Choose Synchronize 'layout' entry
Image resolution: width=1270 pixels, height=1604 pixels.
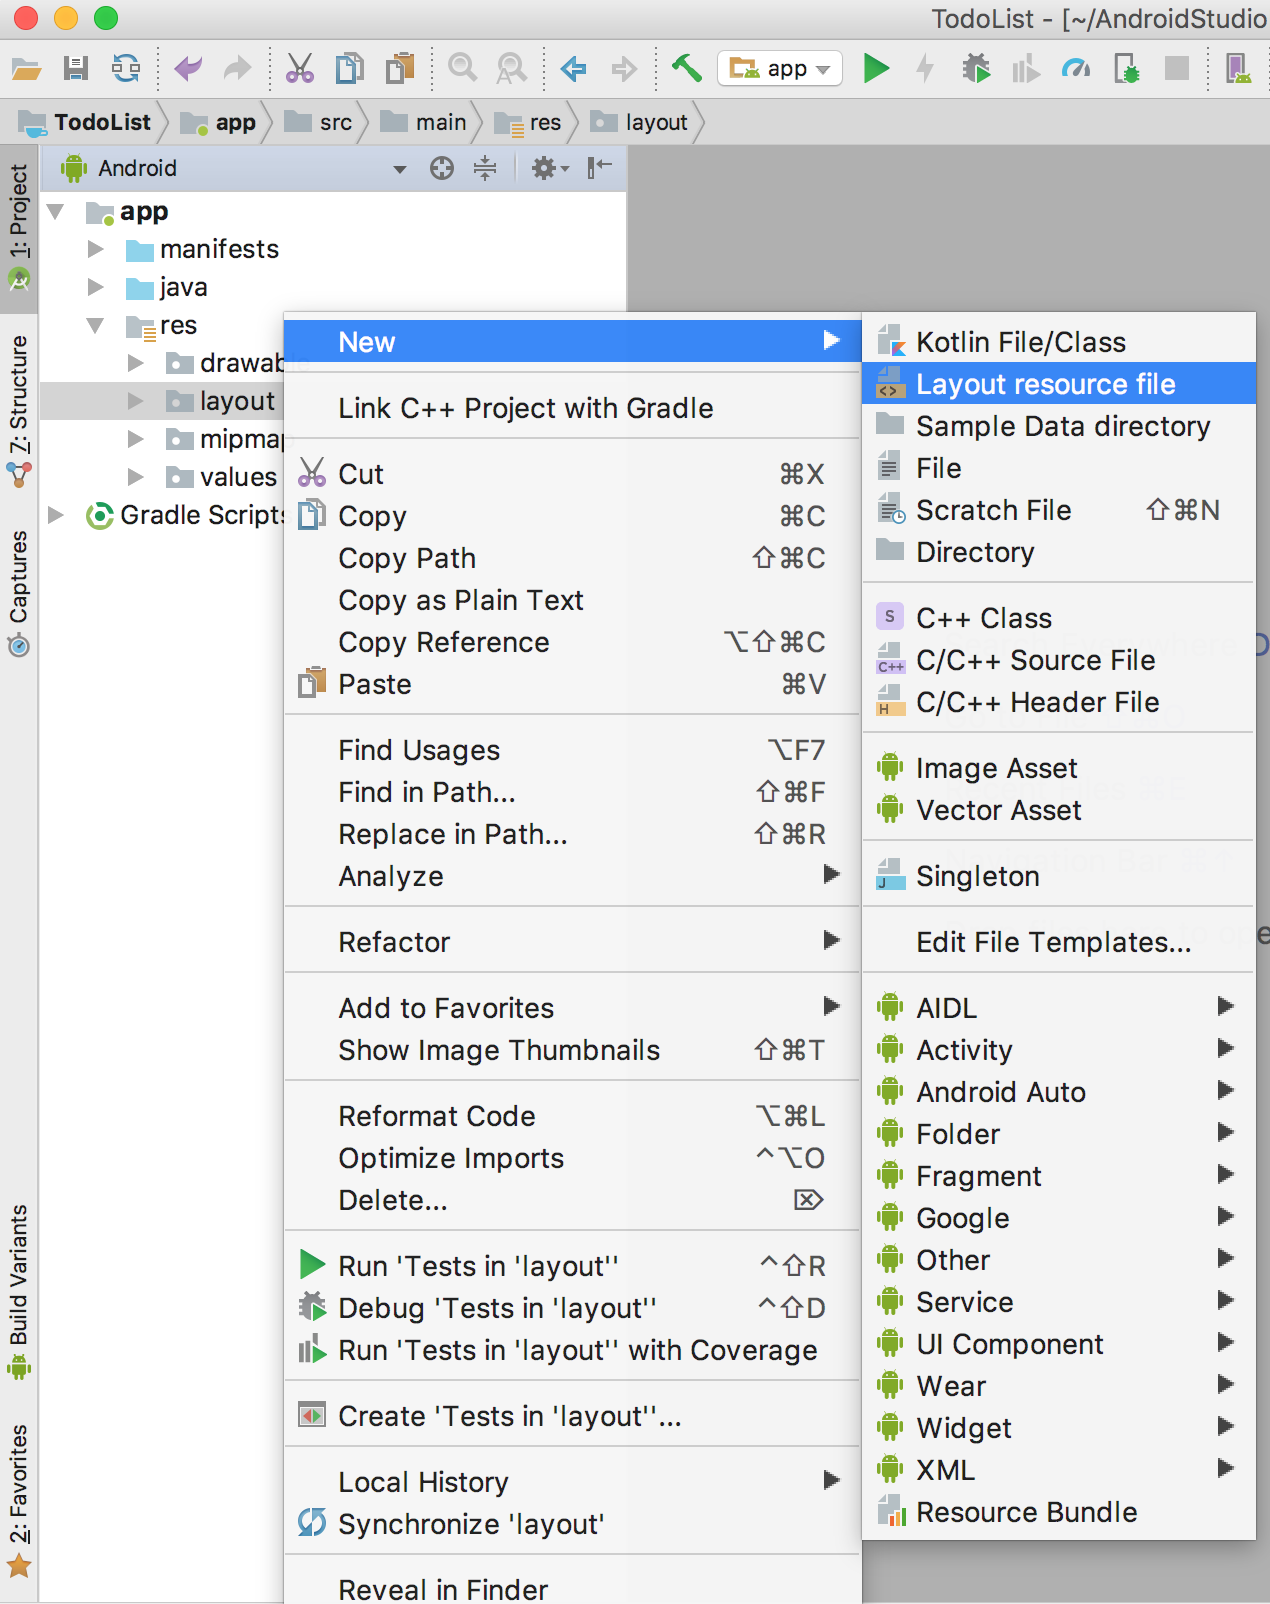[572, 1524]
